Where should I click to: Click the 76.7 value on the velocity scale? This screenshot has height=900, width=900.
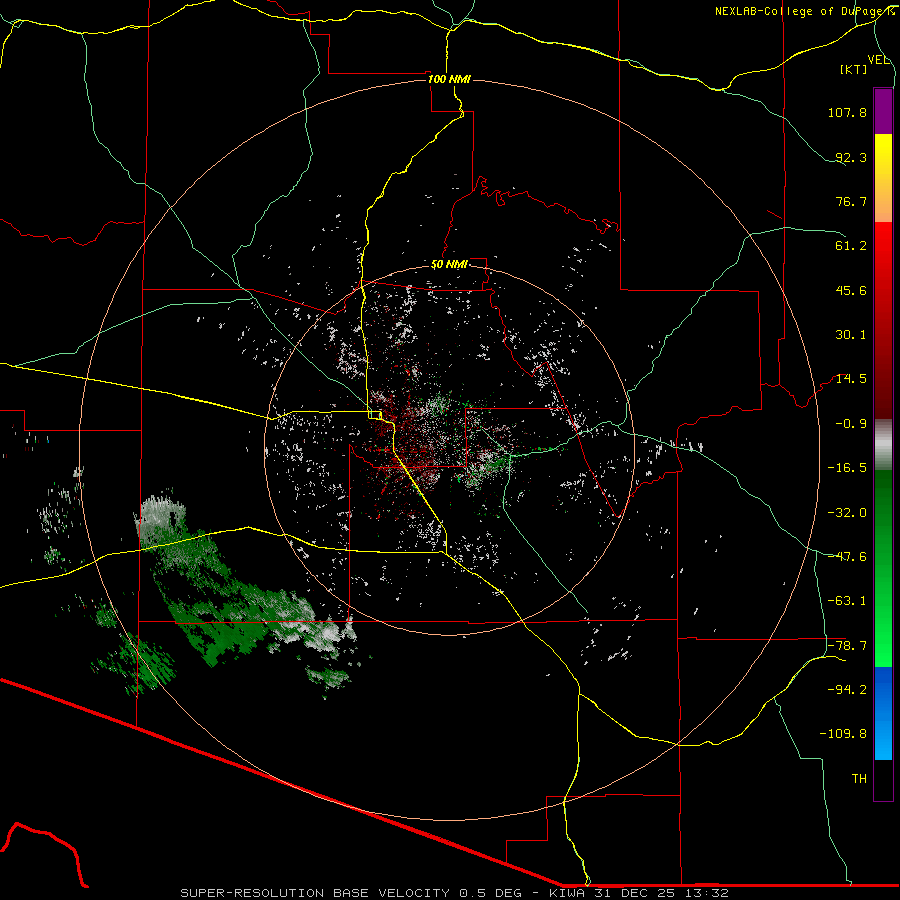(x=851, y=201)
